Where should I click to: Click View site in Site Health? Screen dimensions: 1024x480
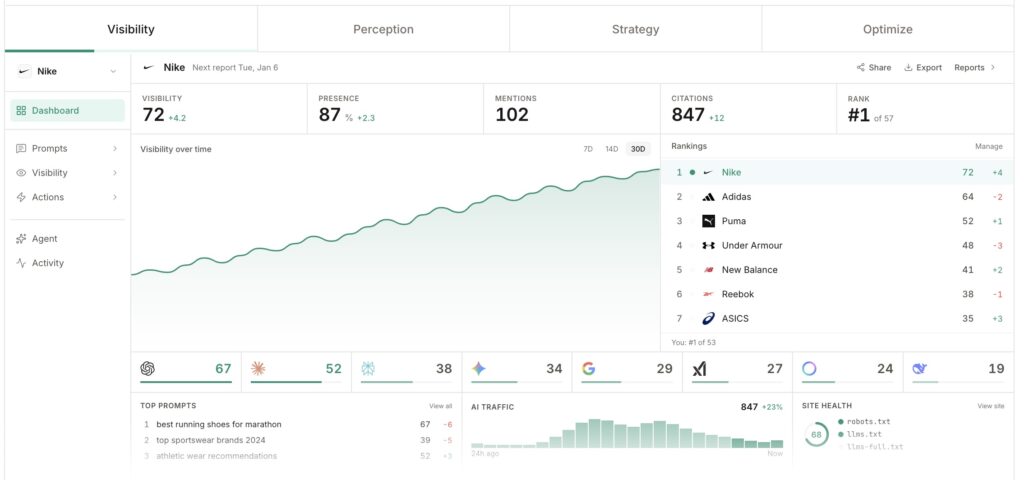coord(991,406)
